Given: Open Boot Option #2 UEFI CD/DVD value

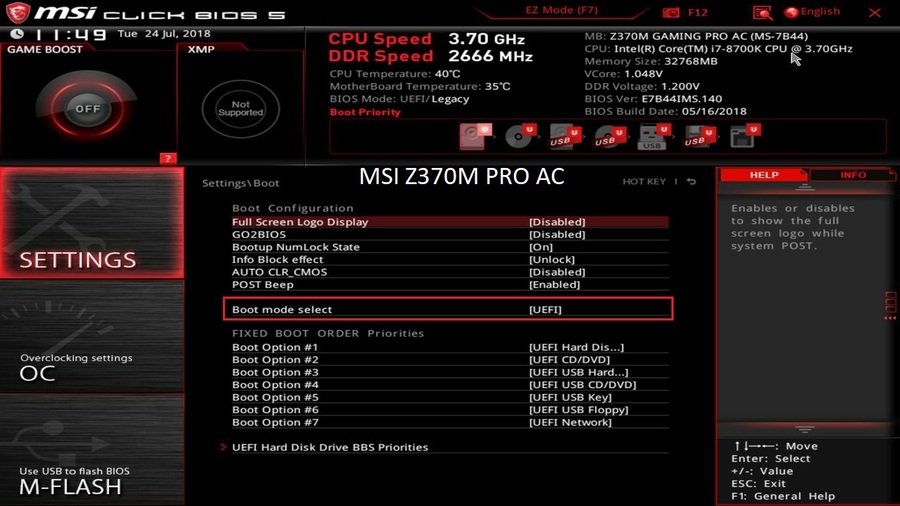Looking at the screenshot, I should coord(569,360).
